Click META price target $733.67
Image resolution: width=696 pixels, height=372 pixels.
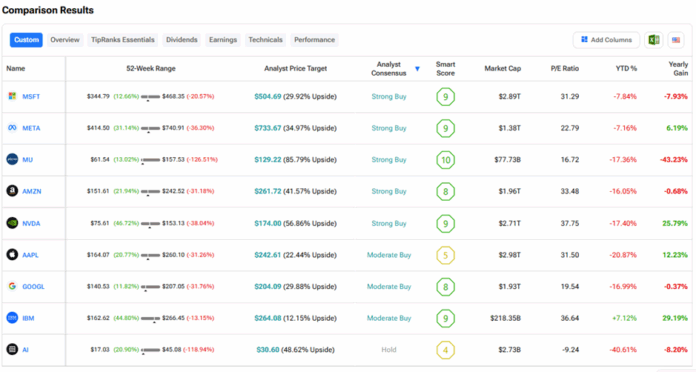268,128
